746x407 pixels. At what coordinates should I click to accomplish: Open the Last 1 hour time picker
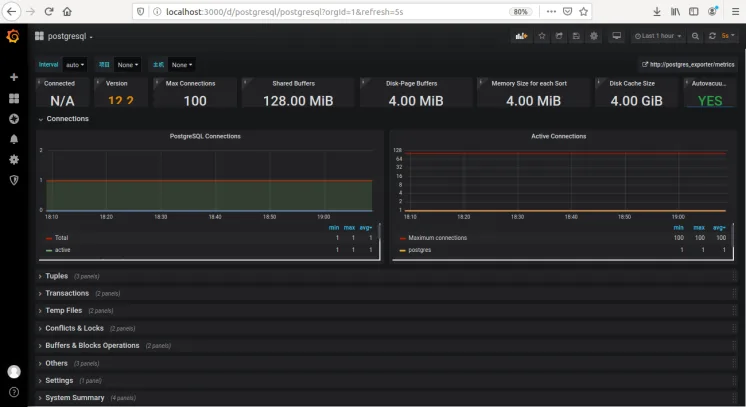[x=658, y=36]
